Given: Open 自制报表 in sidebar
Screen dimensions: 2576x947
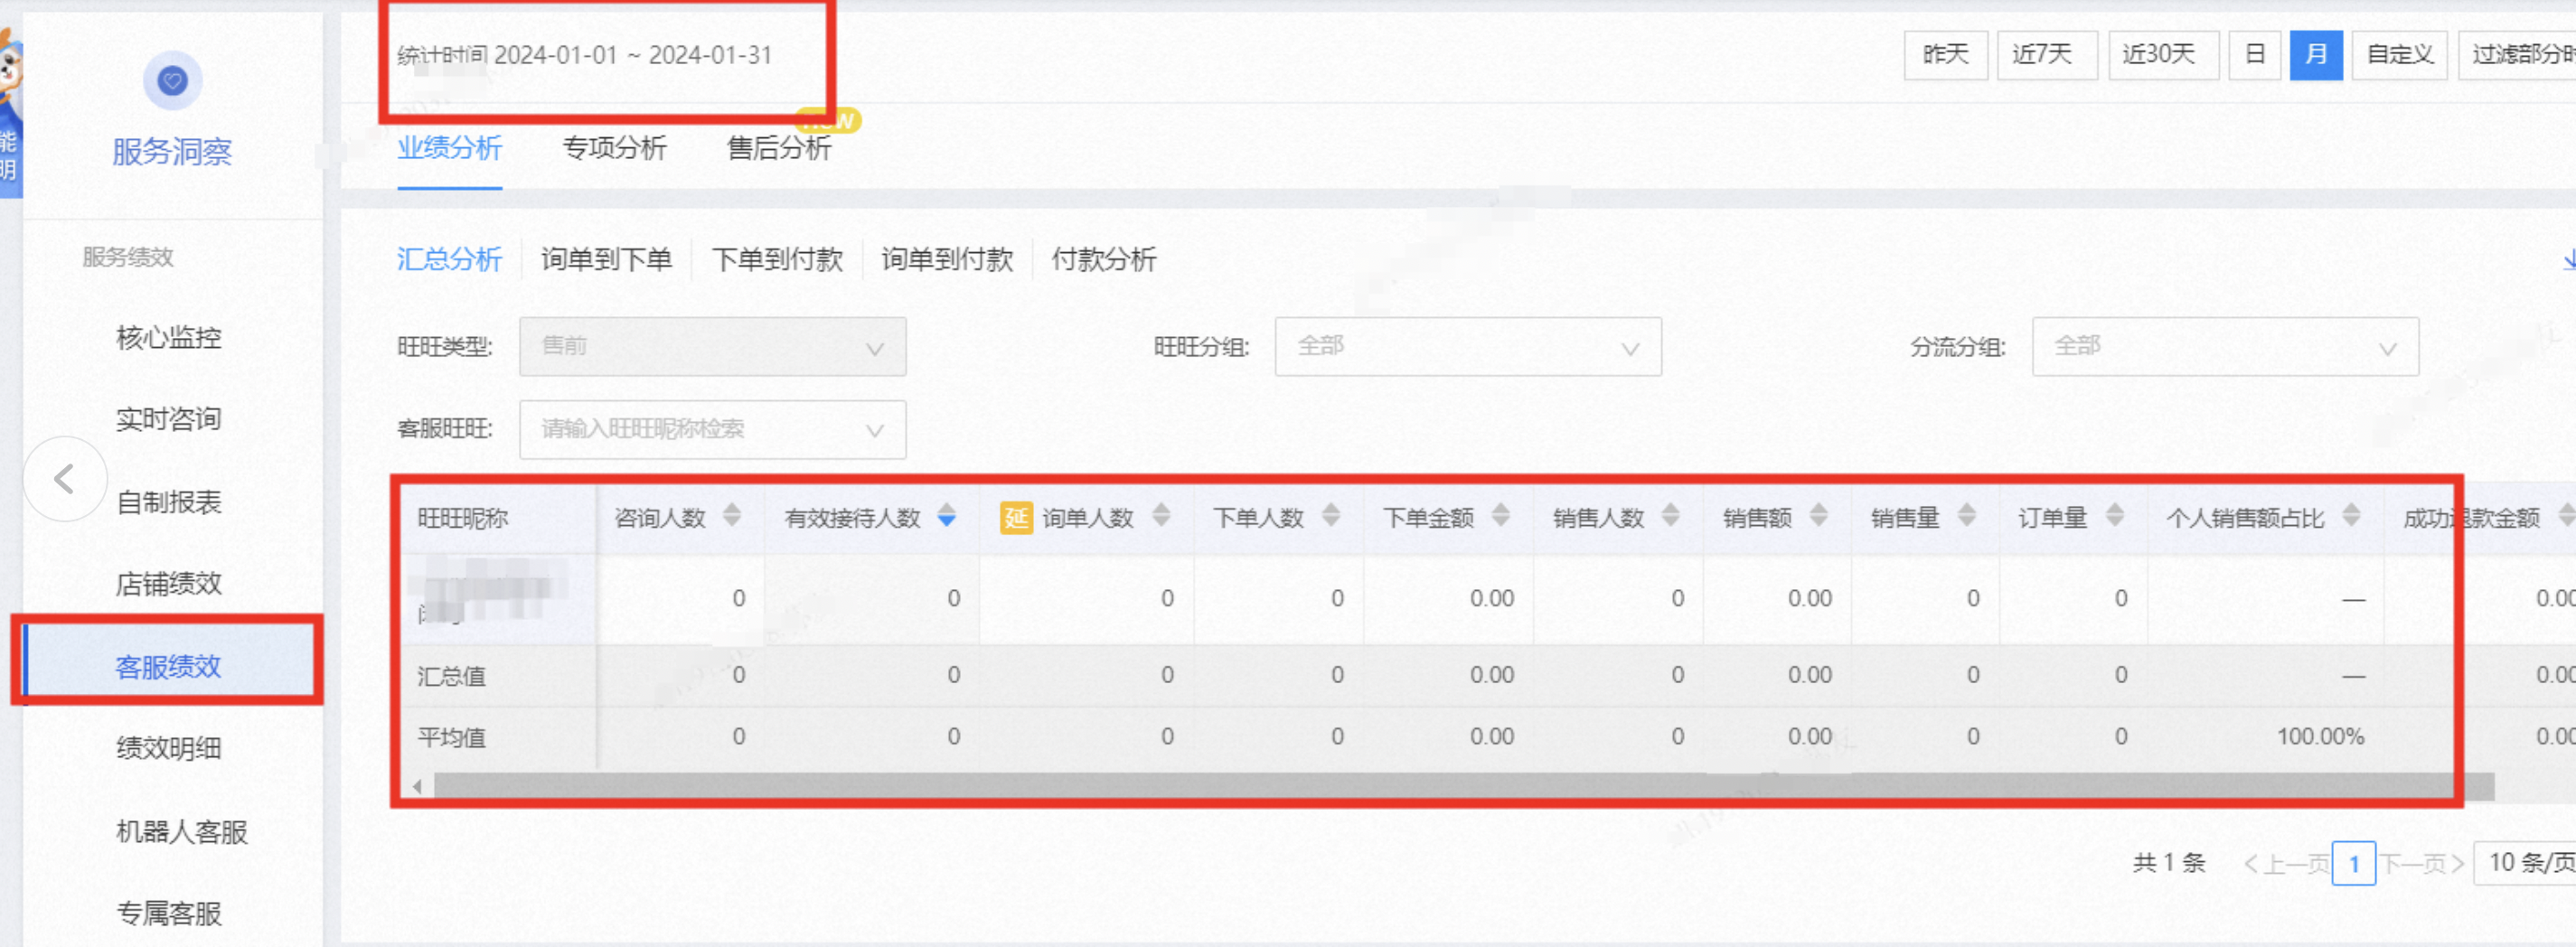Looking at the screenshot, I should (x=168, y=502).
